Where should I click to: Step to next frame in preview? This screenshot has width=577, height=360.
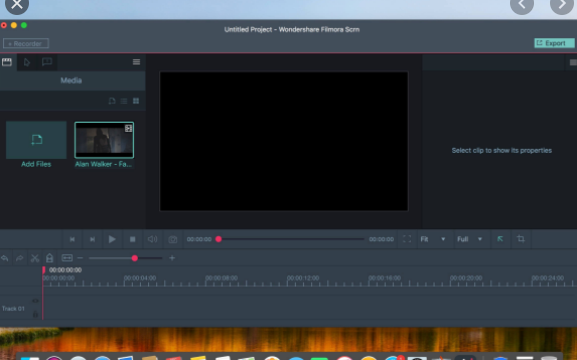pos(92,239)
